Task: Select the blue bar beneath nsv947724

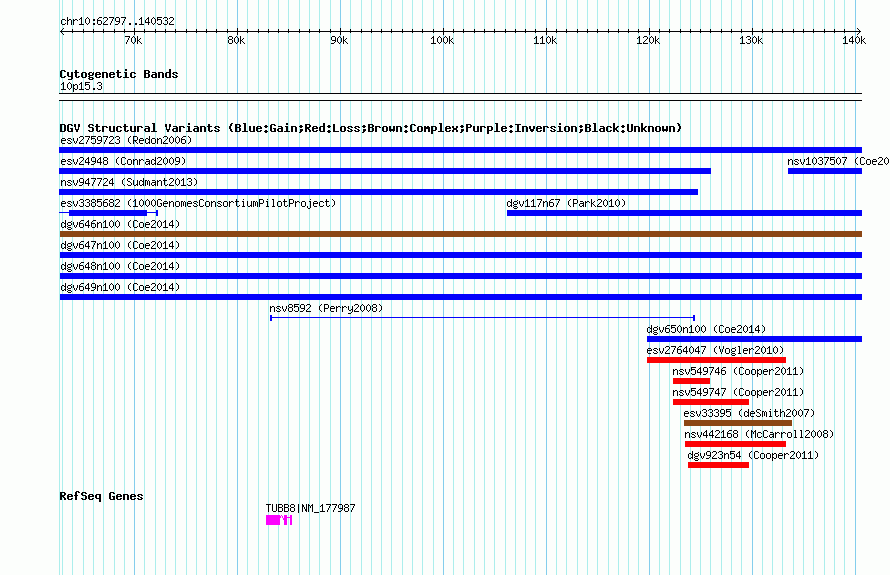Action: point(379,192)
